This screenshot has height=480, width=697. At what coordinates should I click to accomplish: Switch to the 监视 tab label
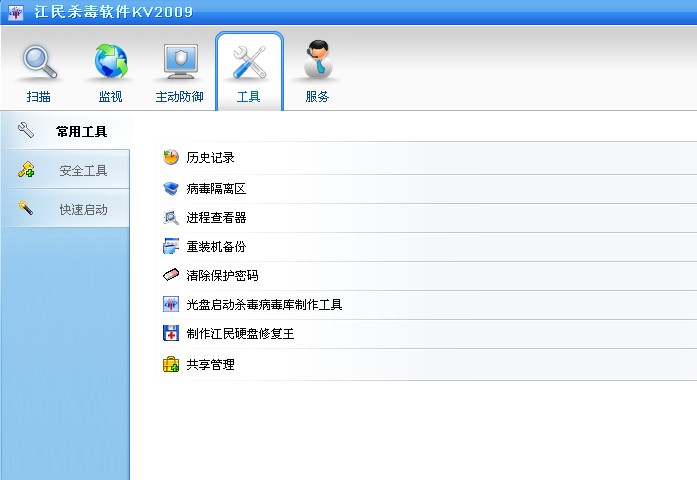[110, 96]
